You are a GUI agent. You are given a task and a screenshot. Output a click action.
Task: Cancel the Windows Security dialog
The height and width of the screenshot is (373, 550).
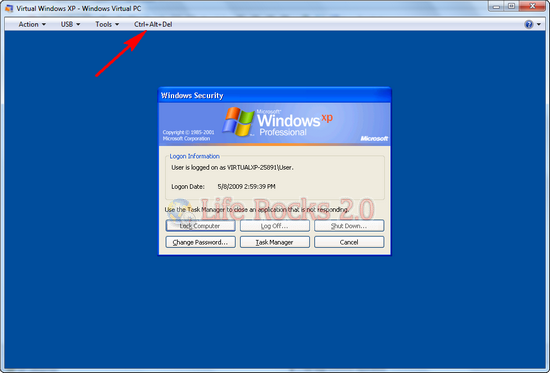(349, 242)
